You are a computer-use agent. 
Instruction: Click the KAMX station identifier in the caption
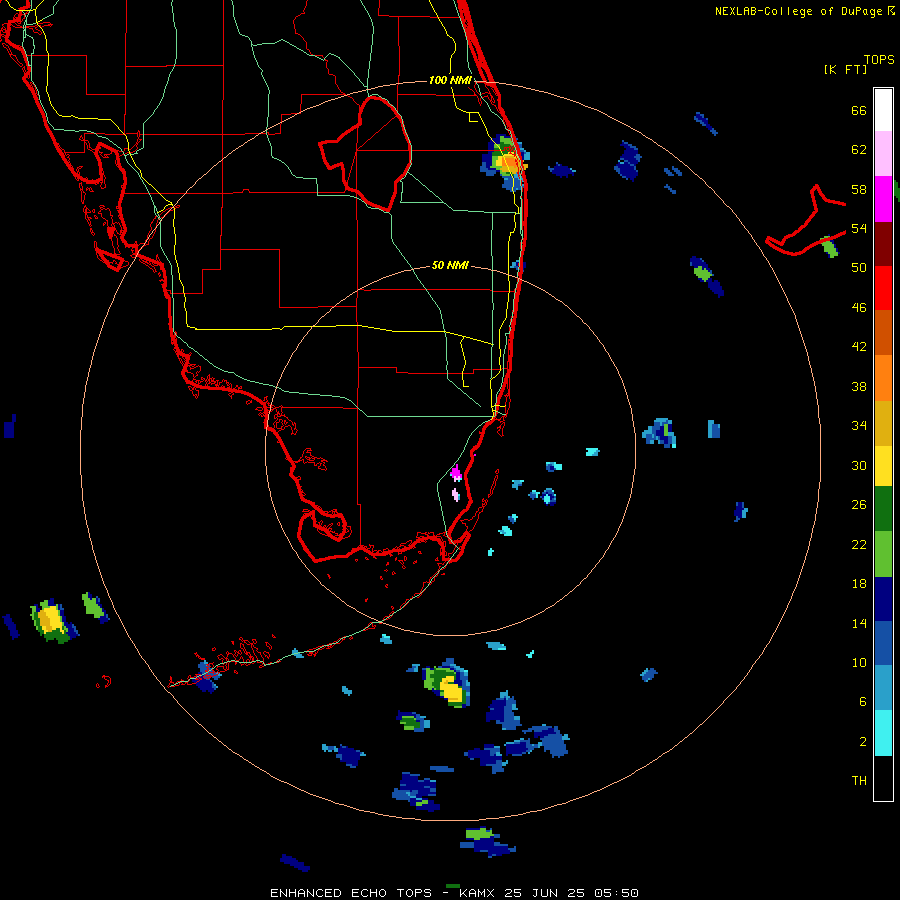[x=479, y=893]
